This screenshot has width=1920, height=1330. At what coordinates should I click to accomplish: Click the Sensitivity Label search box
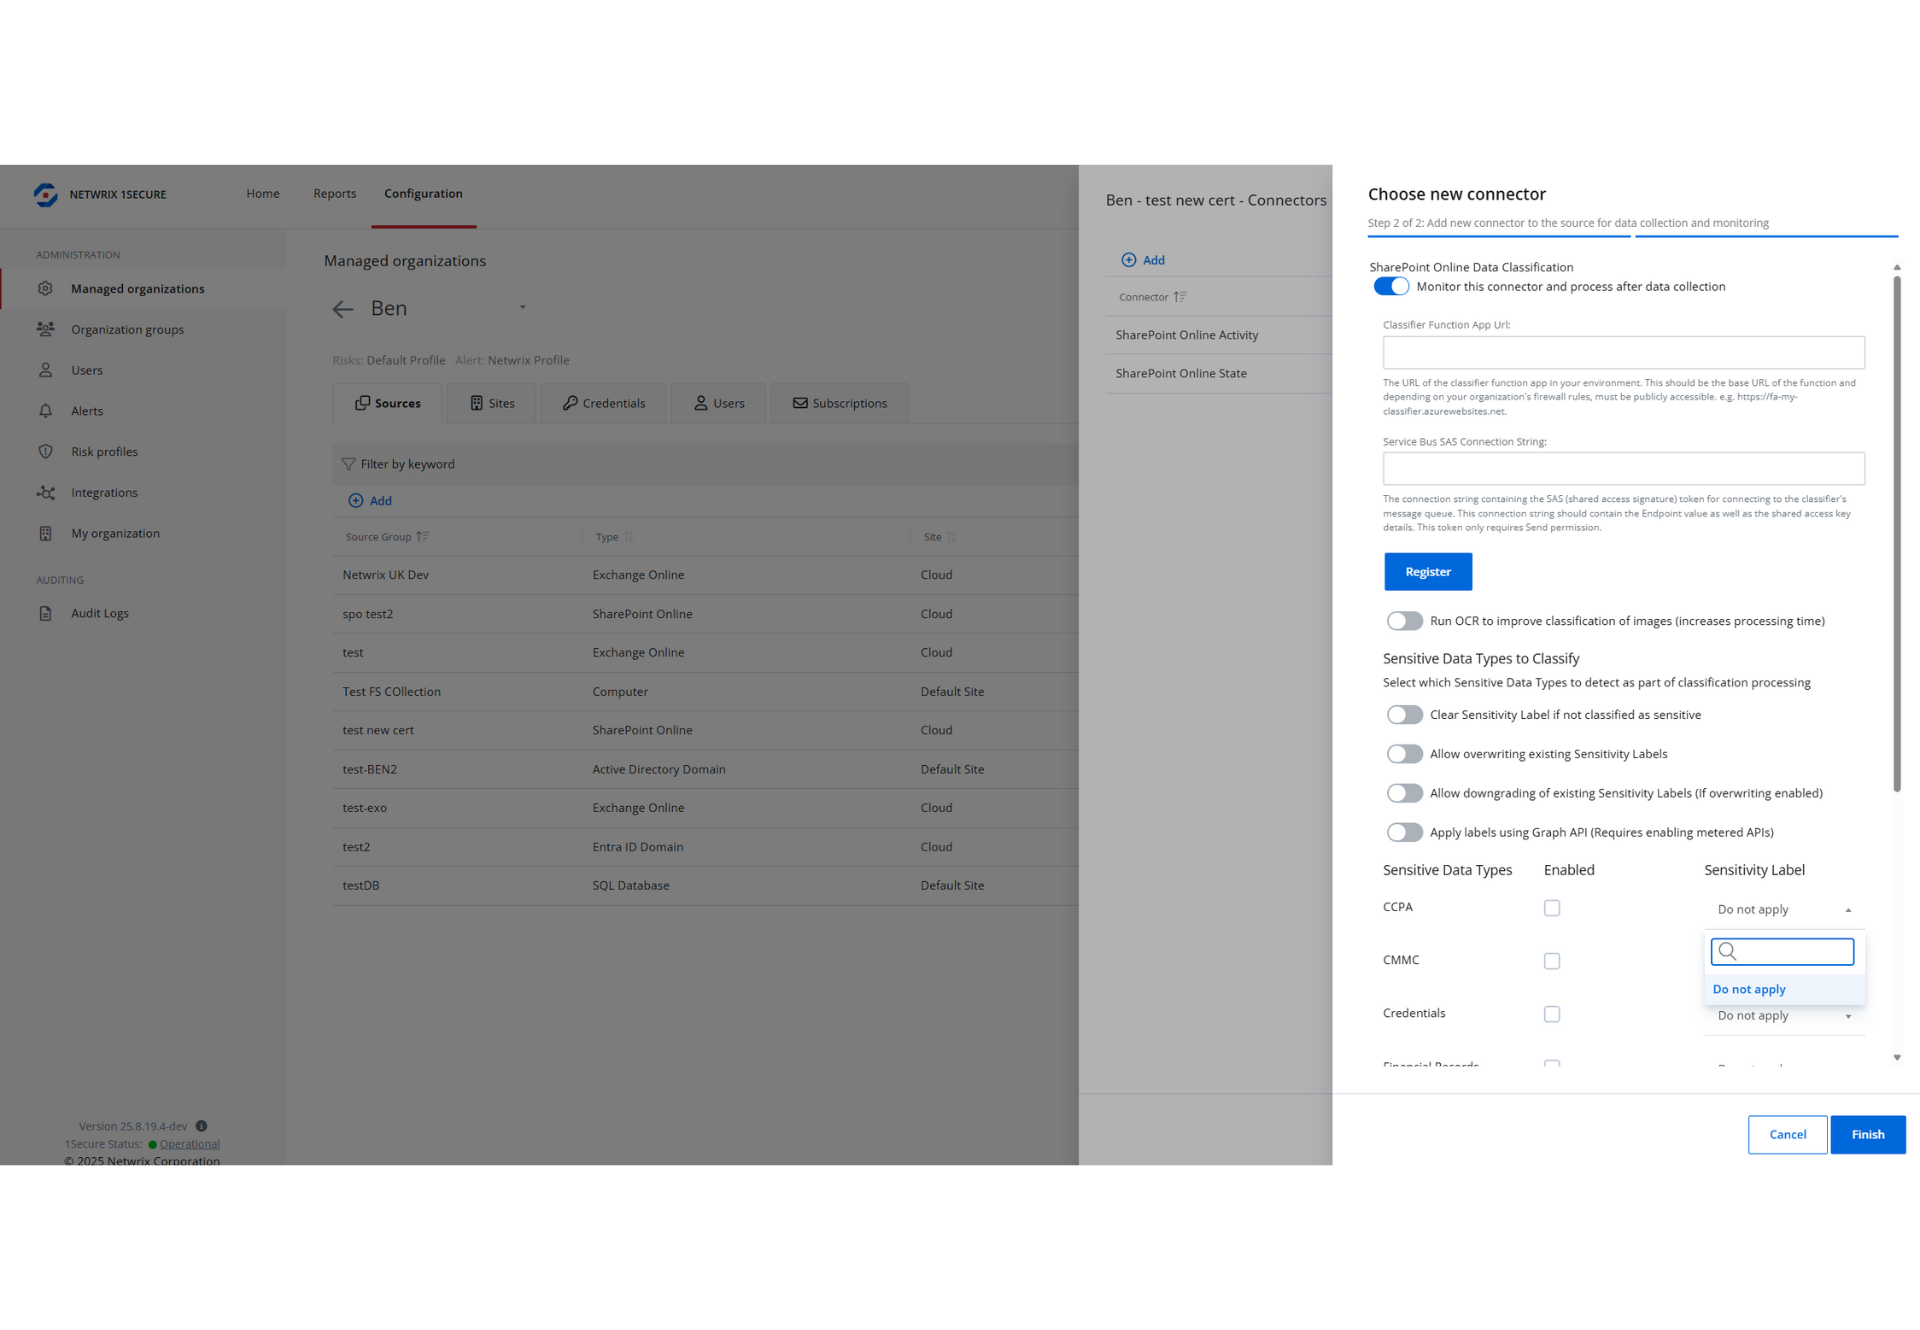1782,951
